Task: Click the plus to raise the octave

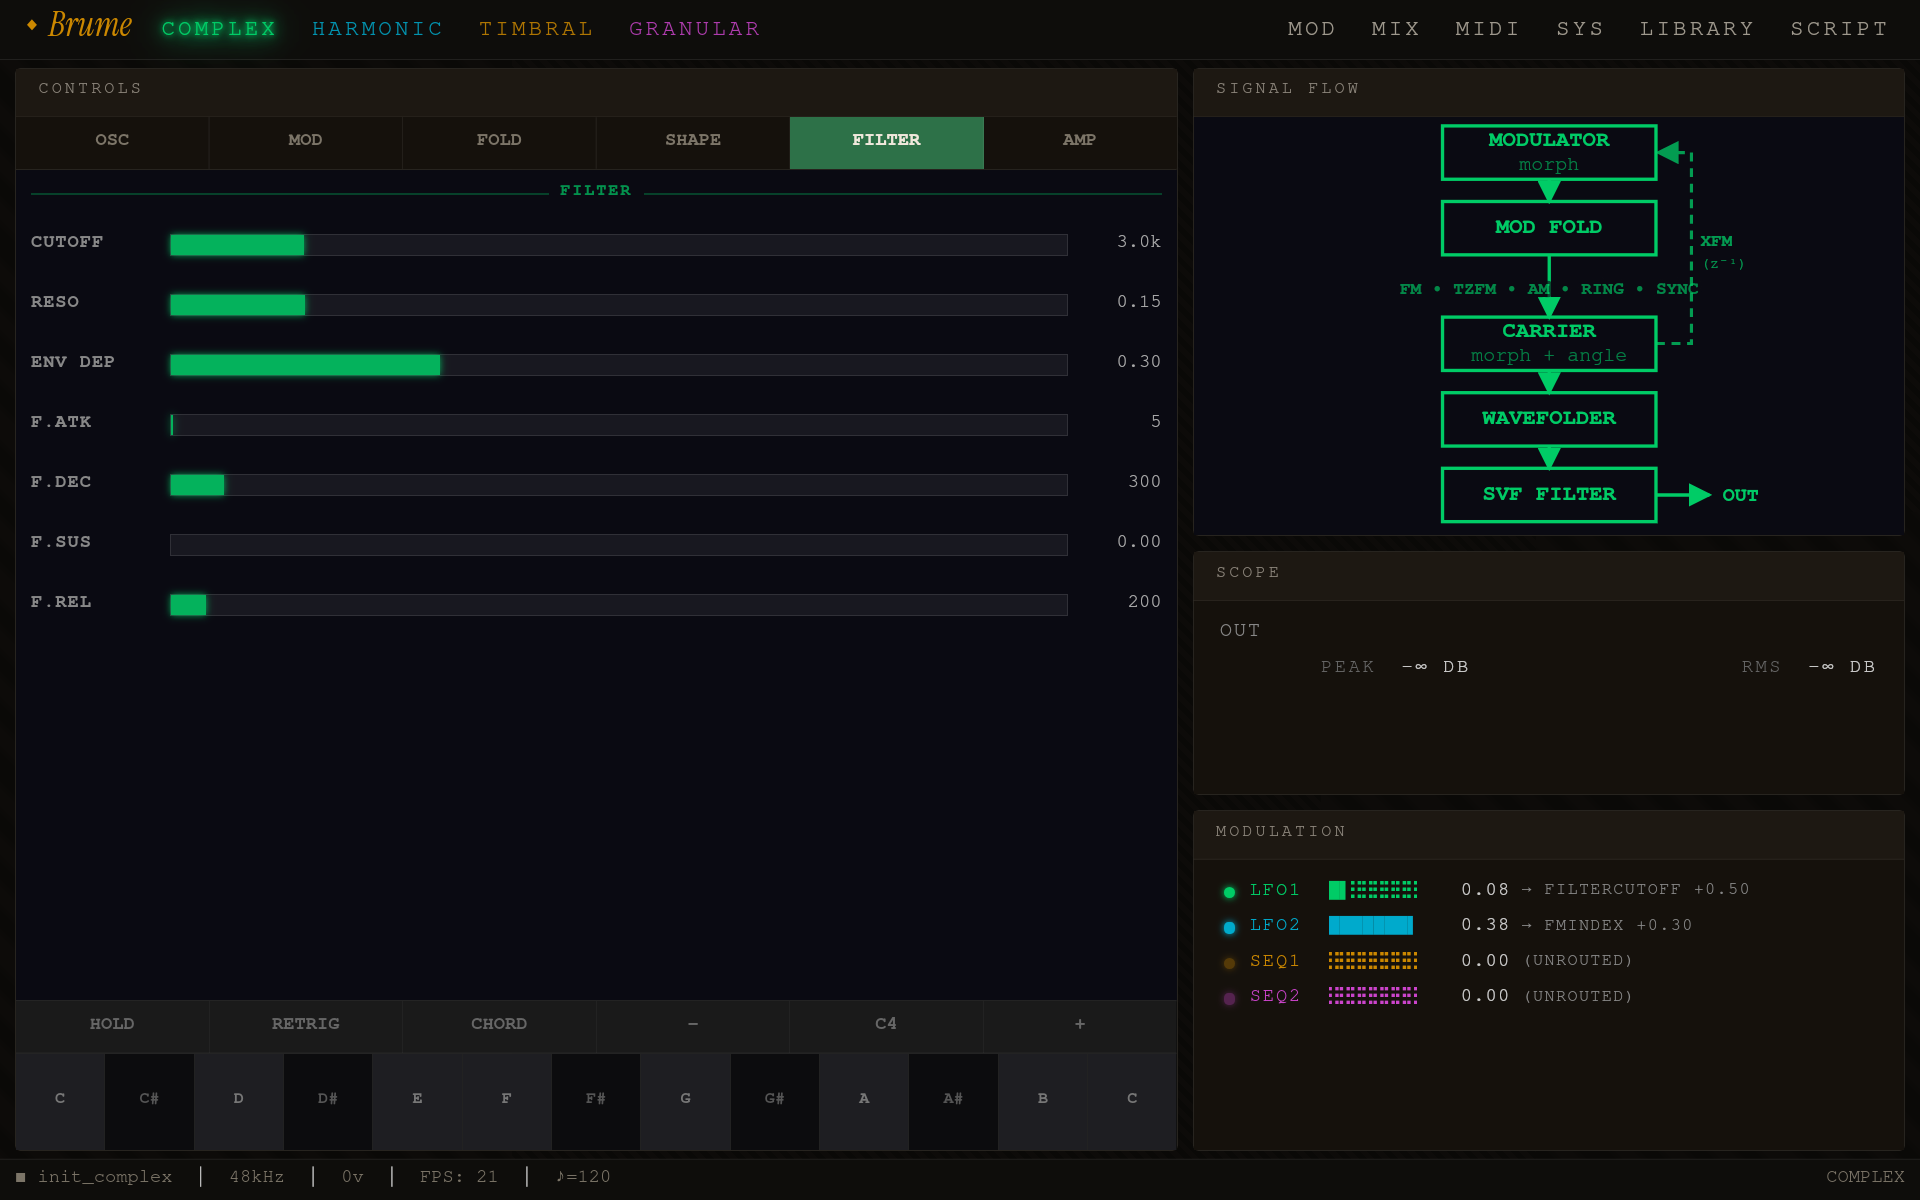Action: pyautogui.click(x=1079, y=1024)
